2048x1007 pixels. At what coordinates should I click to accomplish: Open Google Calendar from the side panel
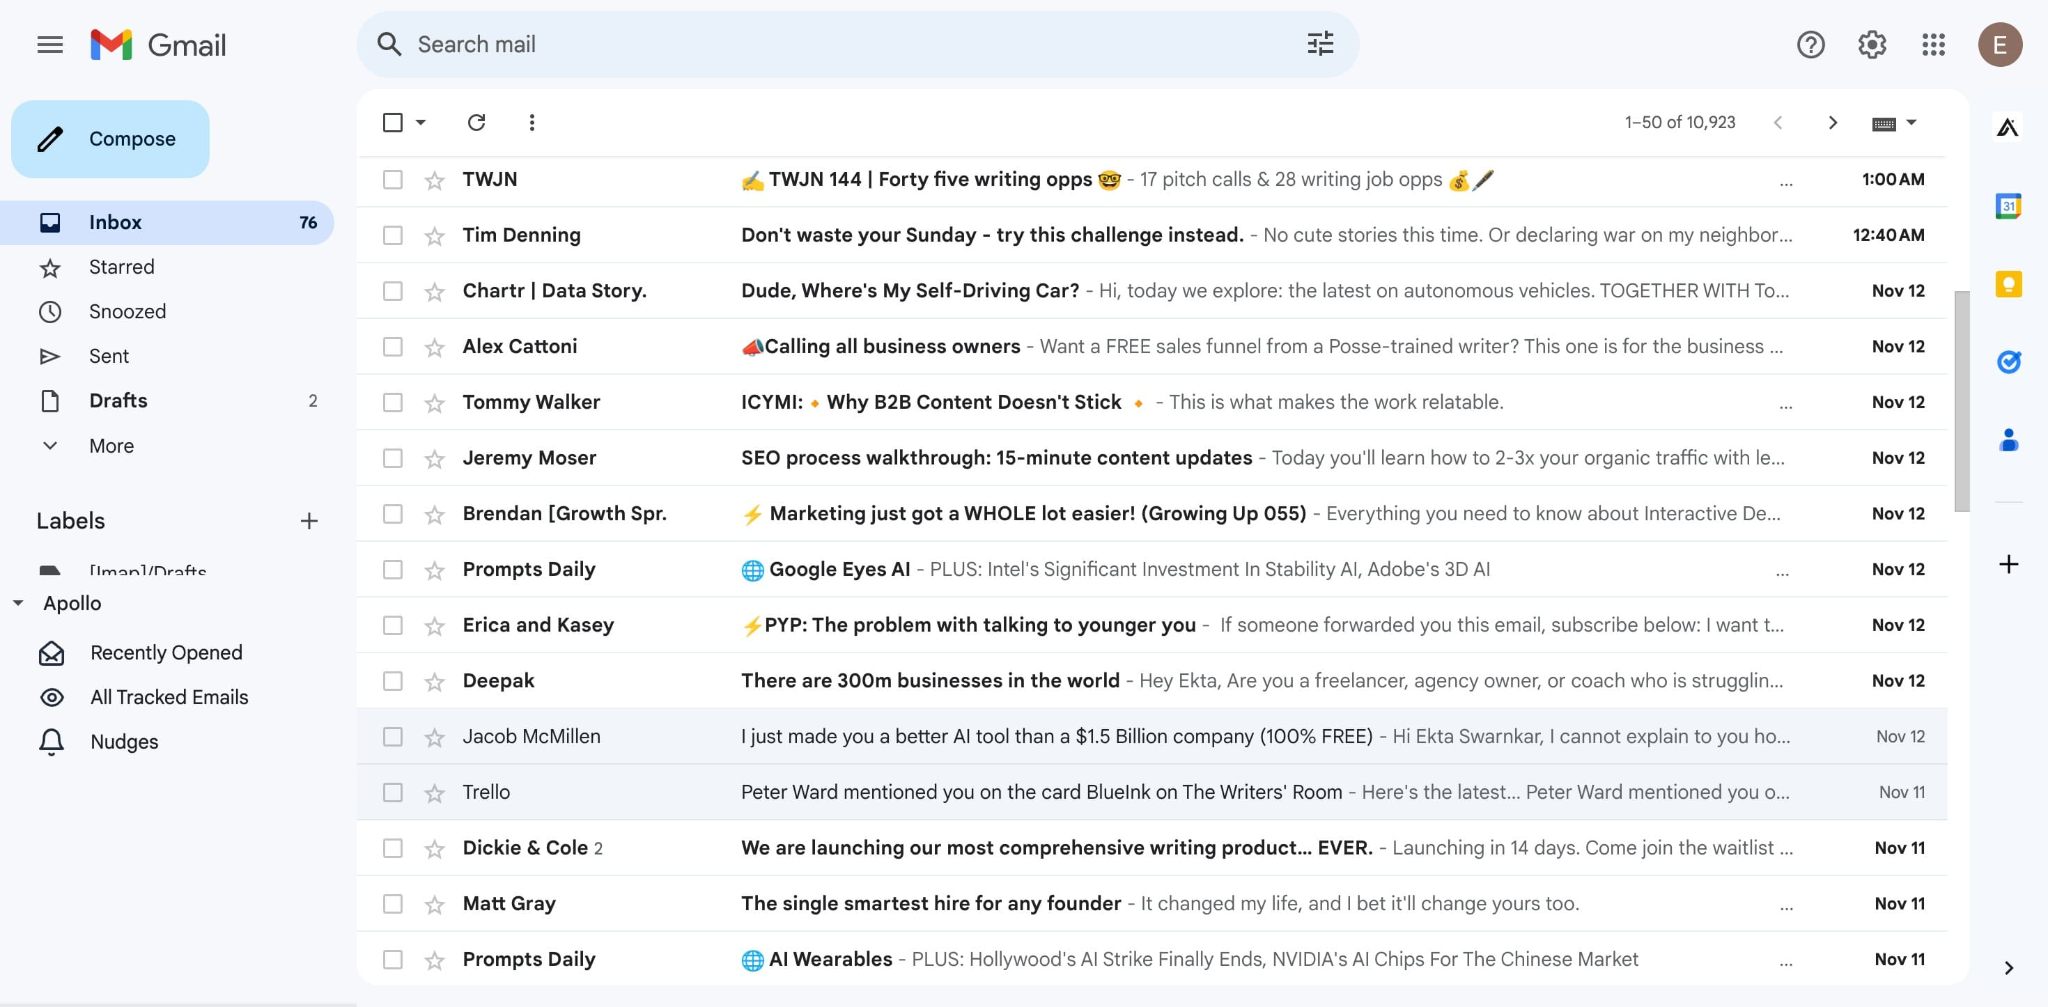[x=2007, y=205]
